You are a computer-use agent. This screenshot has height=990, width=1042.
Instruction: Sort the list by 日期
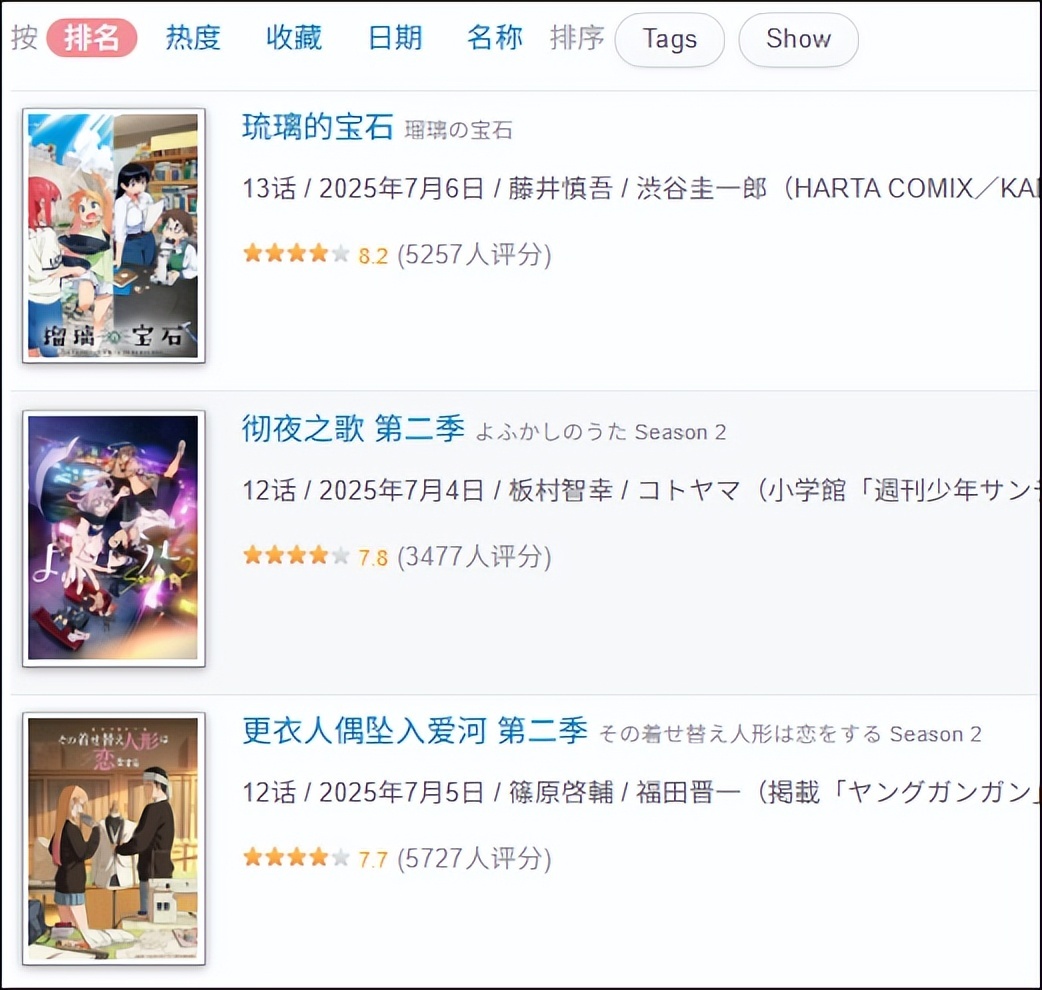[395, 38]
